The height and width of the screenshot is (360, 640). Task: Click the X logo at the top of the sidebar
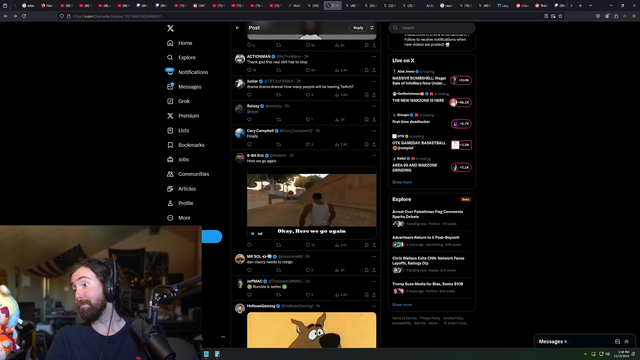coord(170,28)
